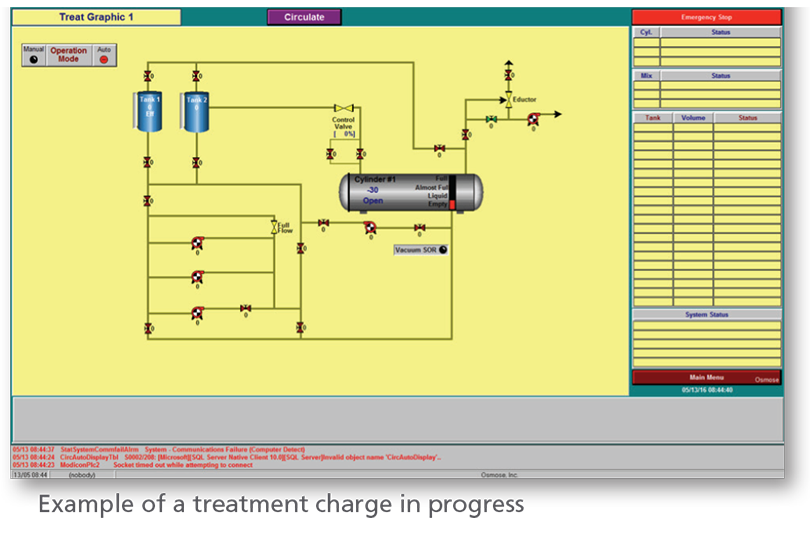Click the pump icon below Cylinder #1
The height and width of the screenshot is (534, 810).
click(x=370, y=227)
